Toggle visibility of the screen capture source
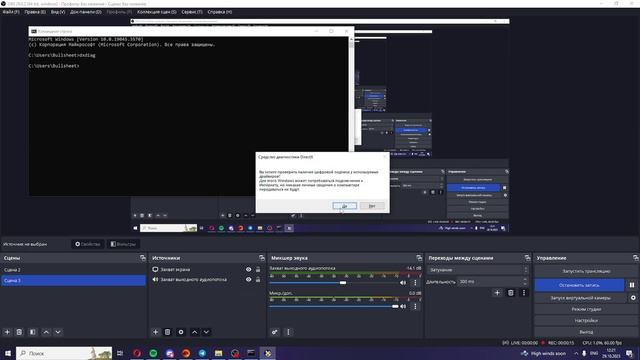 tap(249, 269)
